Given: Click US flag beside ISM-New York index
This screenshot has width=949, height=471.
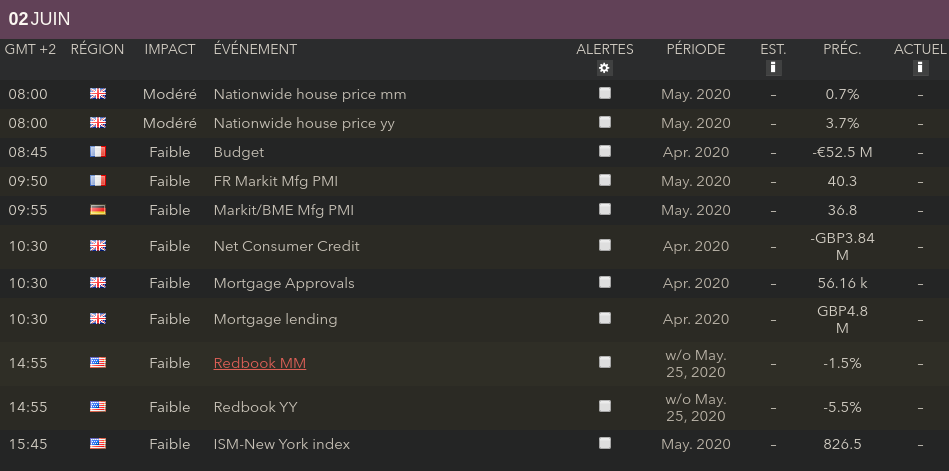Looking at the screenshot, I should point(97,443).
